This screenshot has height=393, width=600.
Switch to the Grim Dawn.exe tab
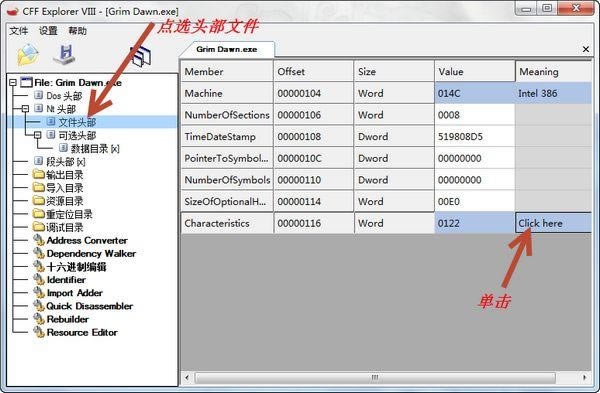(227, 49)
